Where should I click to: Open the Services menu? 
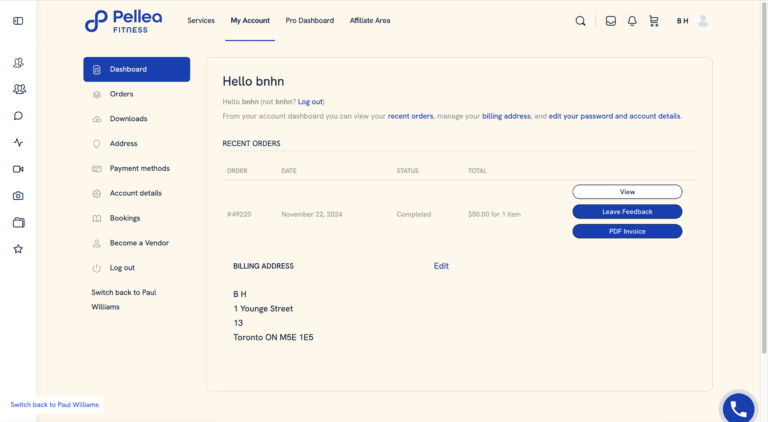[201, 21]
